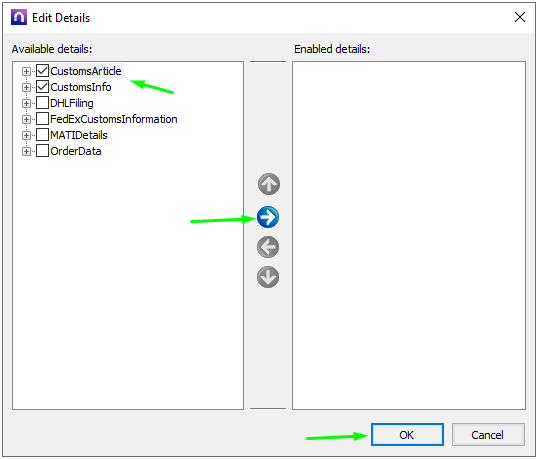
Task: Expand the OrderData tree node
Action: (x=26, y=151)
